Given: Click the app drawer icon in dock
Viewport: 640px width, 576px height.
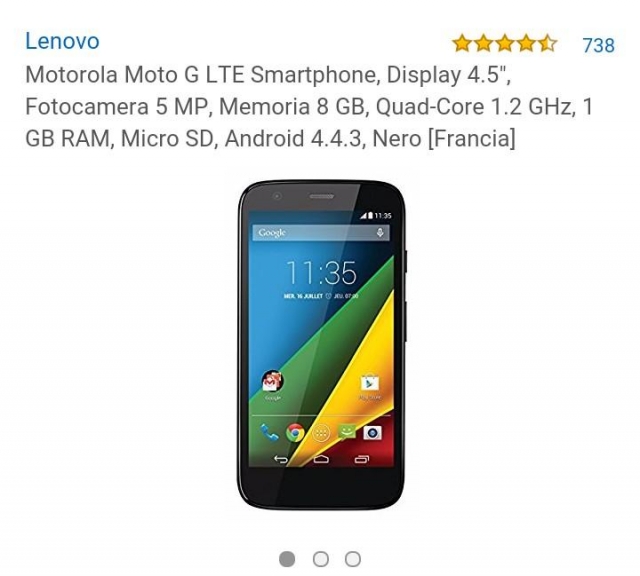Looking at the screenshot, I should [x=321, y=433].
